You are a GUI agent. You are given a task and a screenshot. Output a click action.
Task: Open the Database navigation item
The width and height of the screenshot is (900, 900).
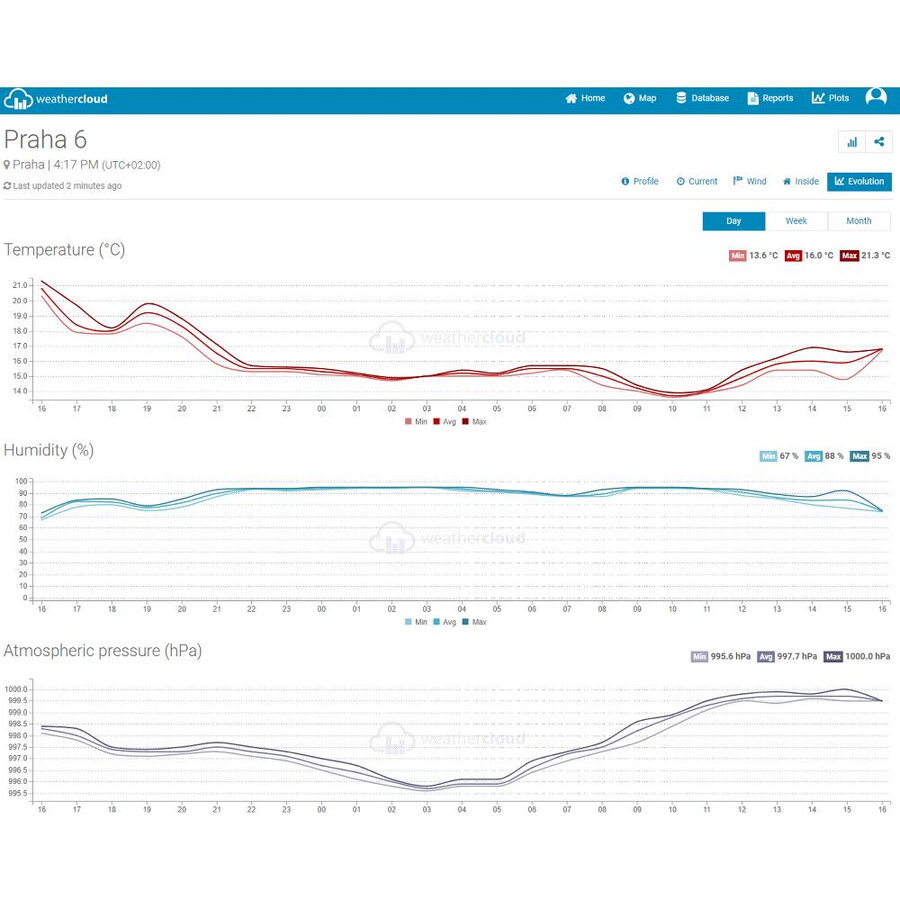(703, 98)
